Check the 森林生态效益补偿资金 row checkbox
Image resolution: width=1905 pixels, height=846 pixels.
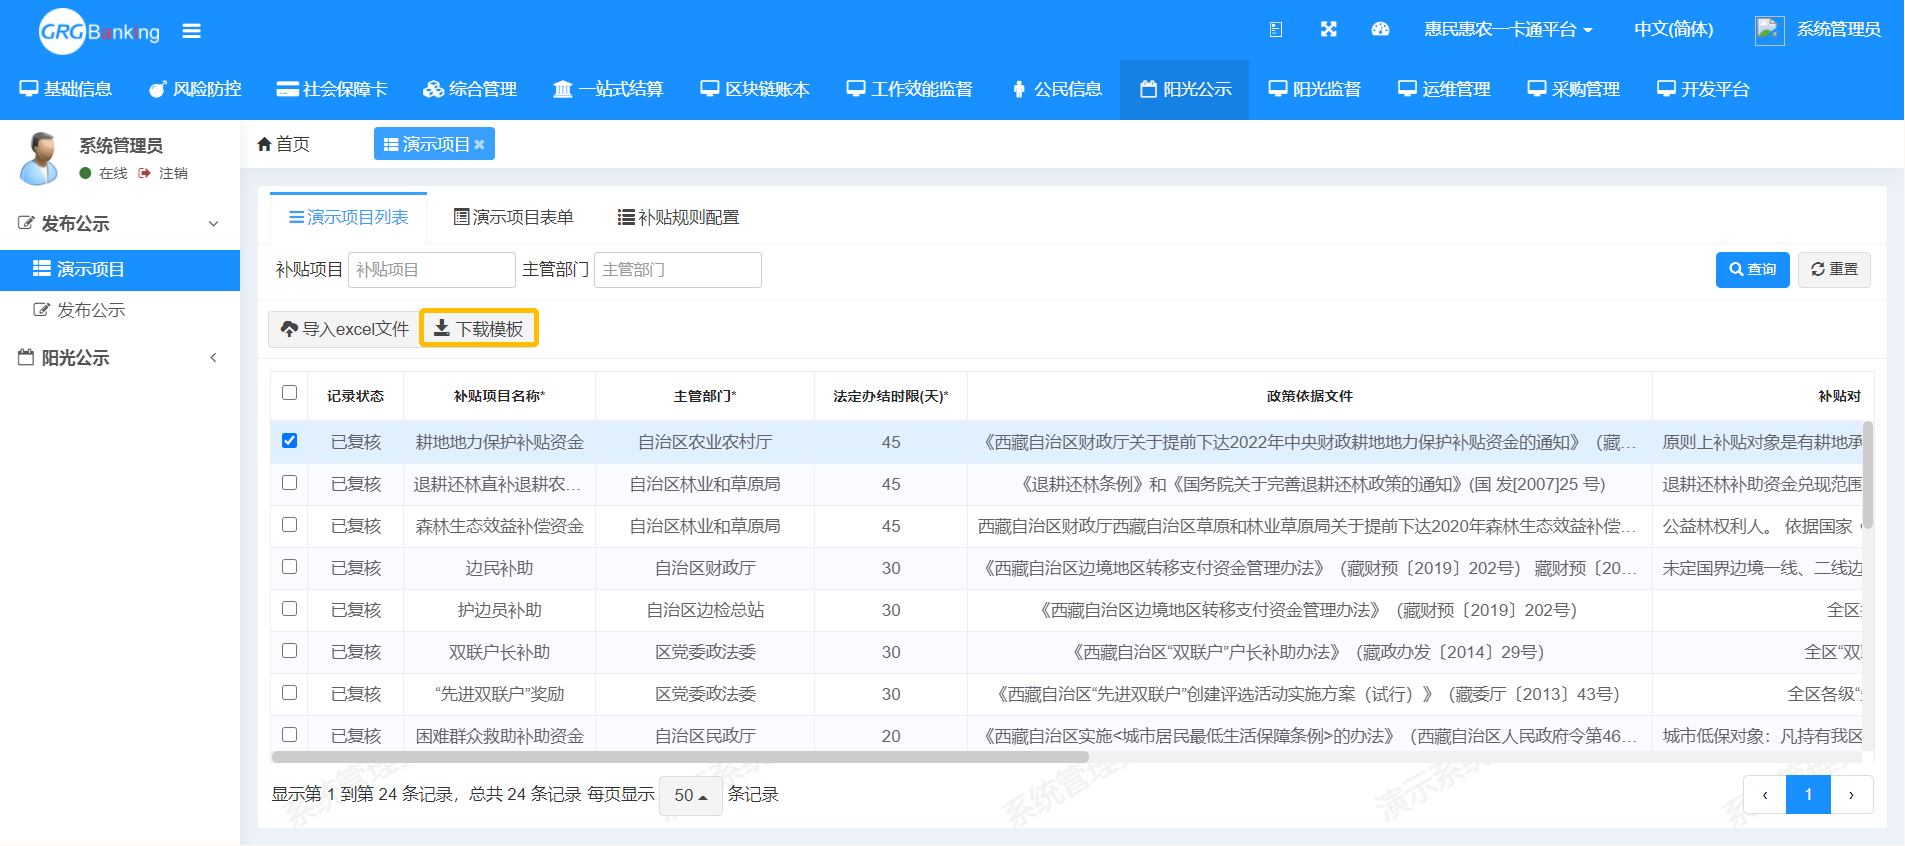click(289, 524)
